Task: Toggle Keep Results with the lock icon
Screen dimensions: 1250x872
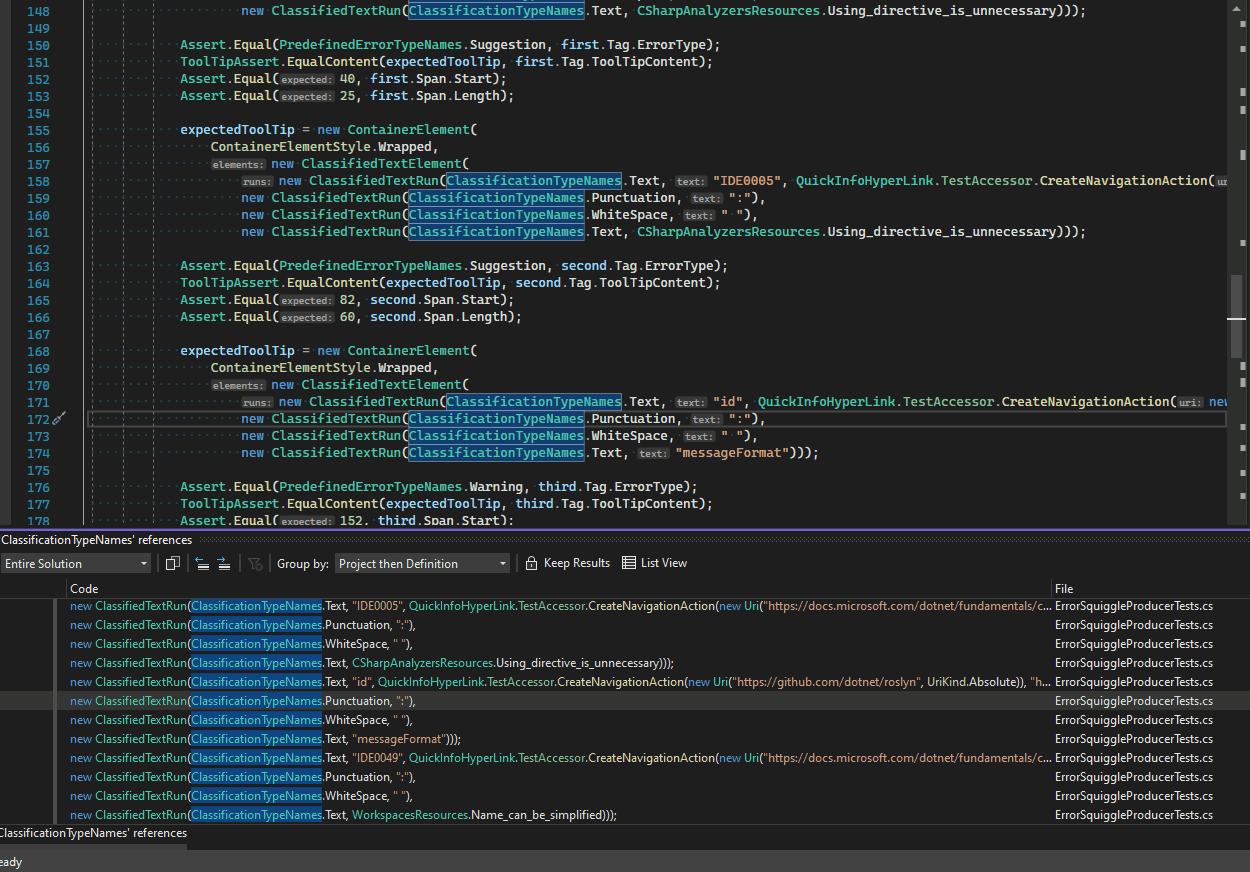Action: pos(567,562)
